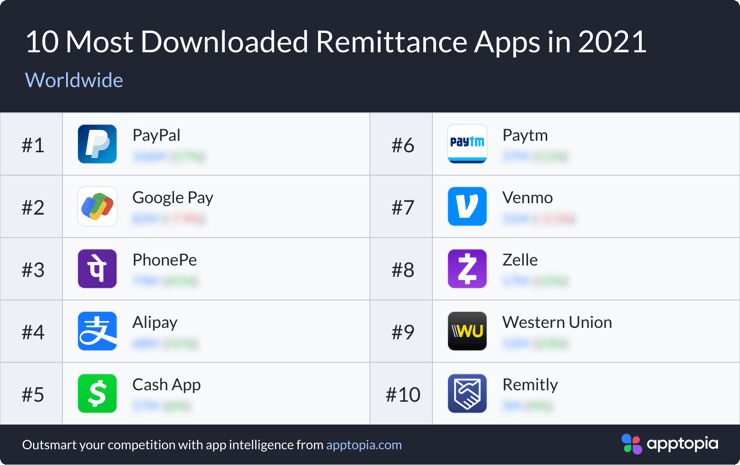Click the #1 rank cell
Image resolution: width=740 pixels, height=465 pixels.
[33, 145]
